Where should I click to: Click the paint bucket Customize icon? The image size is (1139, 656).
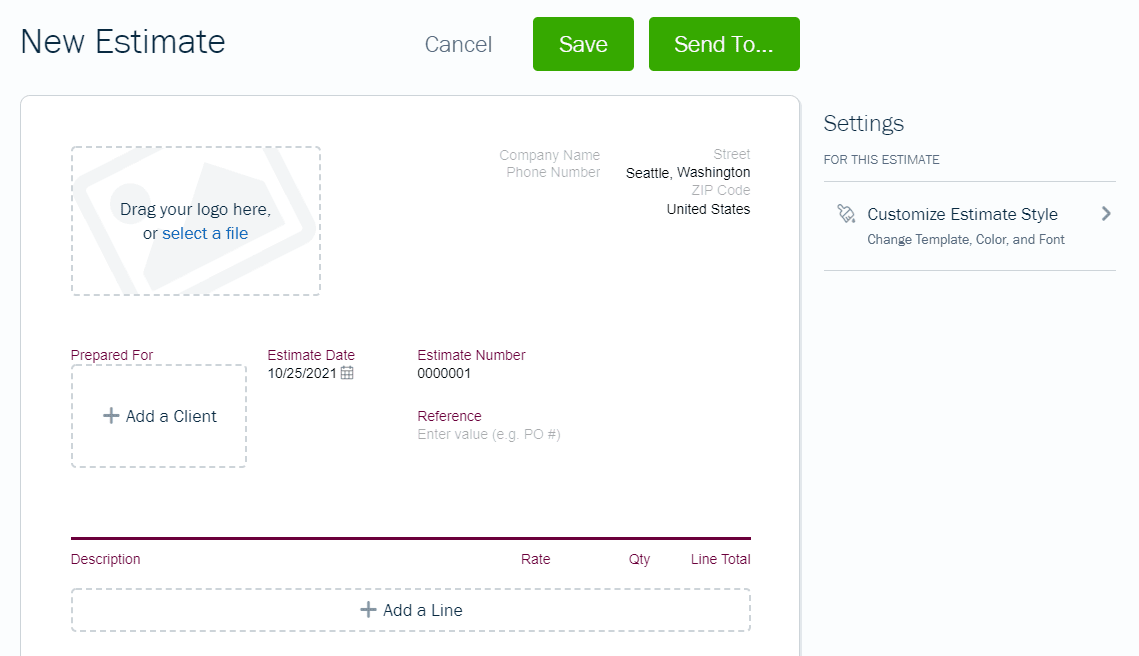[846, 214]
